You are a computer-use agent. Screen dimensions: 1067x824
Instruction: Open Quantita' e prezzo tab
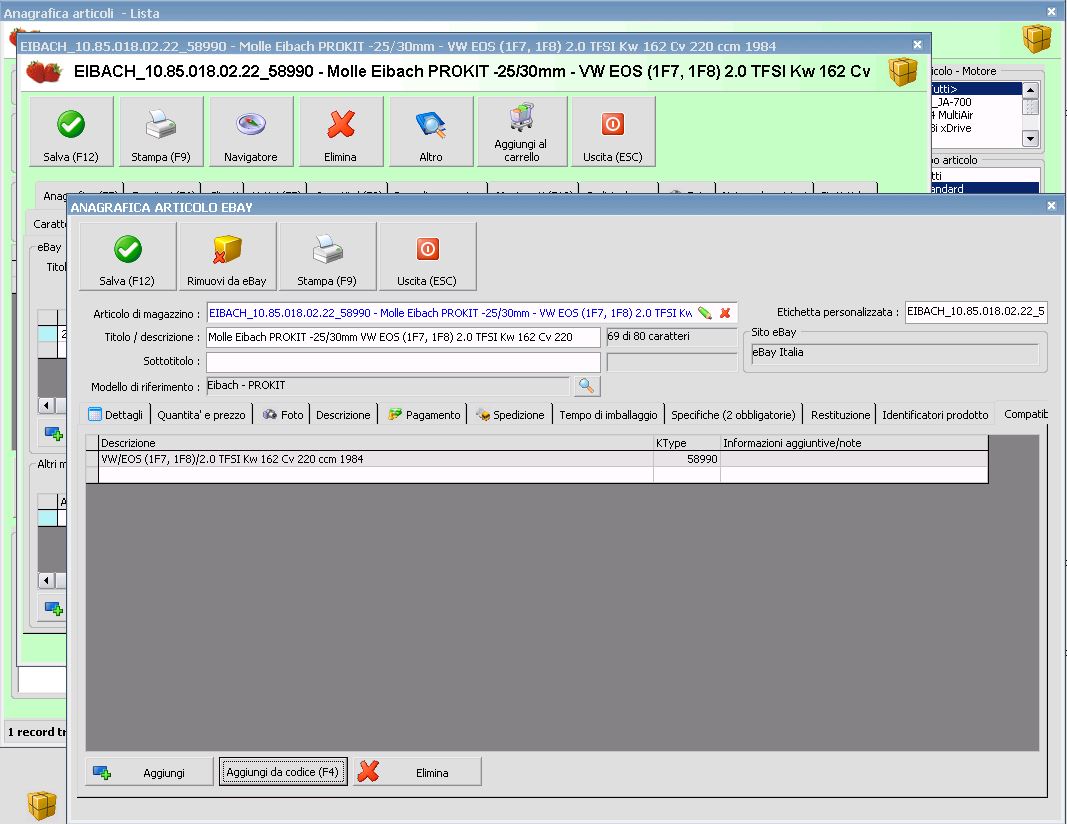coord(201,414)
